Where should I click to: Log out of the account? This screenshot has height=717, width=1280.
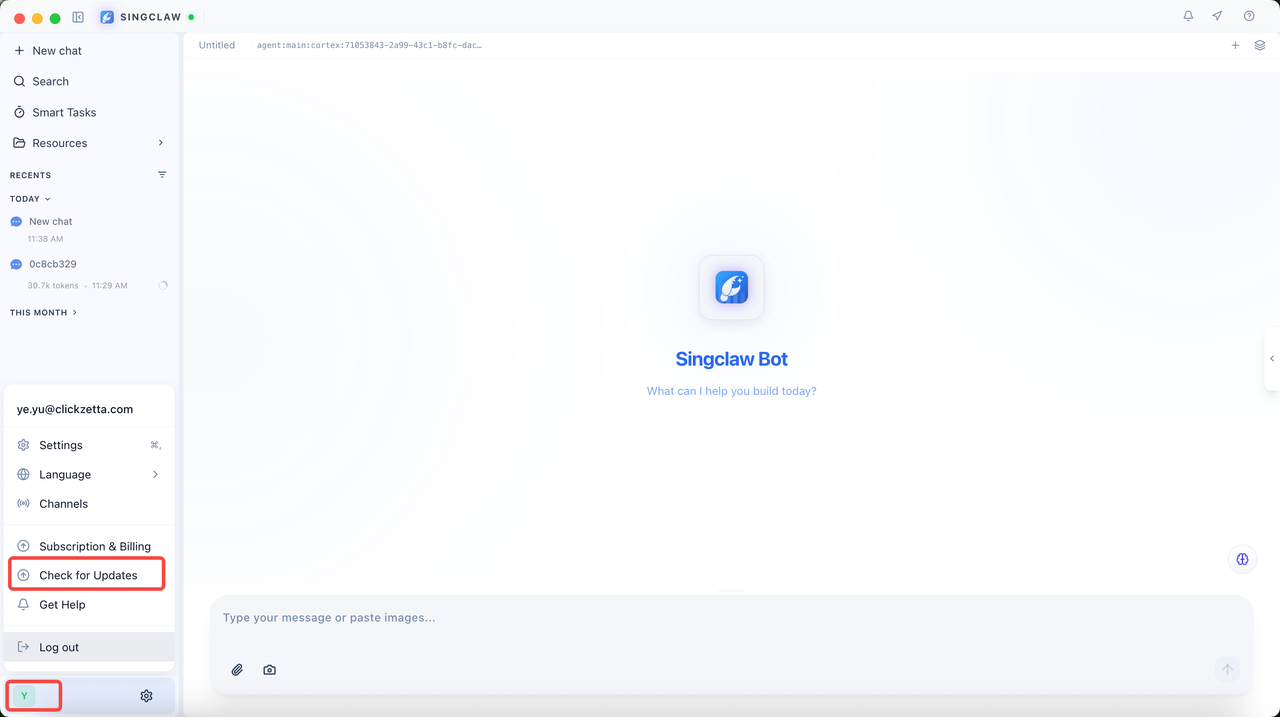[89, 647]
